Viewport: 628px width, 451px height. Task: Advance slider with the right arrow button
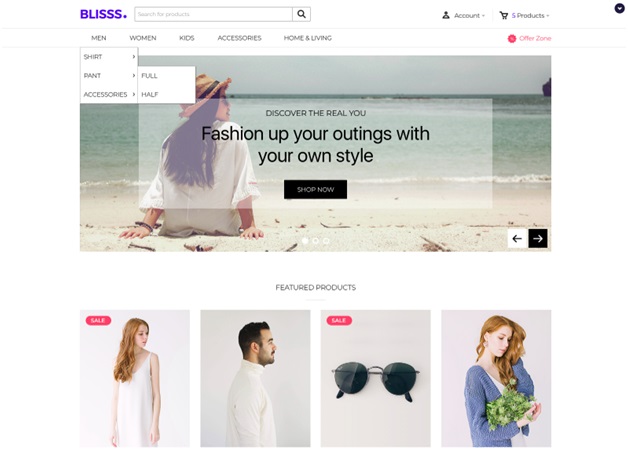click(538, 239)
